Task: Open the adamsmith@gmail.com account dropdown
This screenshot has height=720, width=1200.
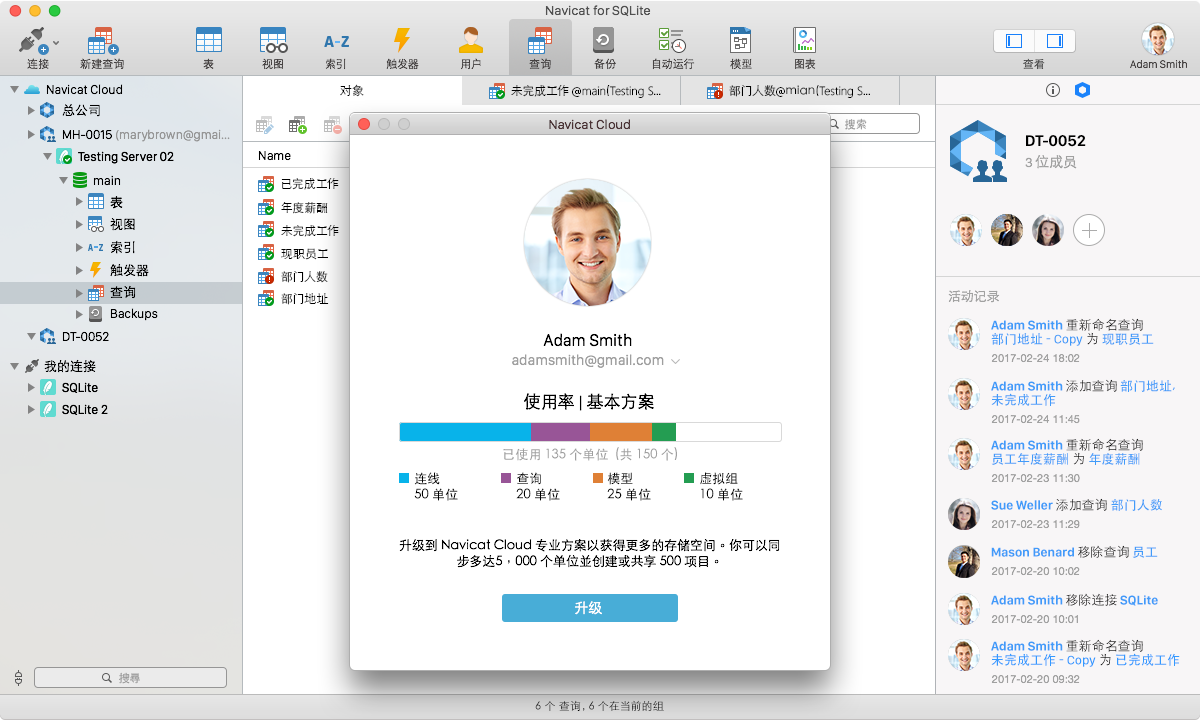Action: pyautogui.click(x=675, y=361)
